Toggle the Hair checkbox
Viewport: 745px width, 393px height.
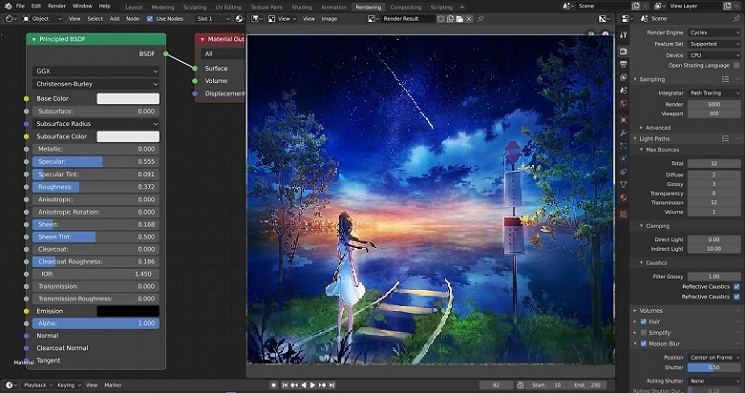[x=644, y=322]
